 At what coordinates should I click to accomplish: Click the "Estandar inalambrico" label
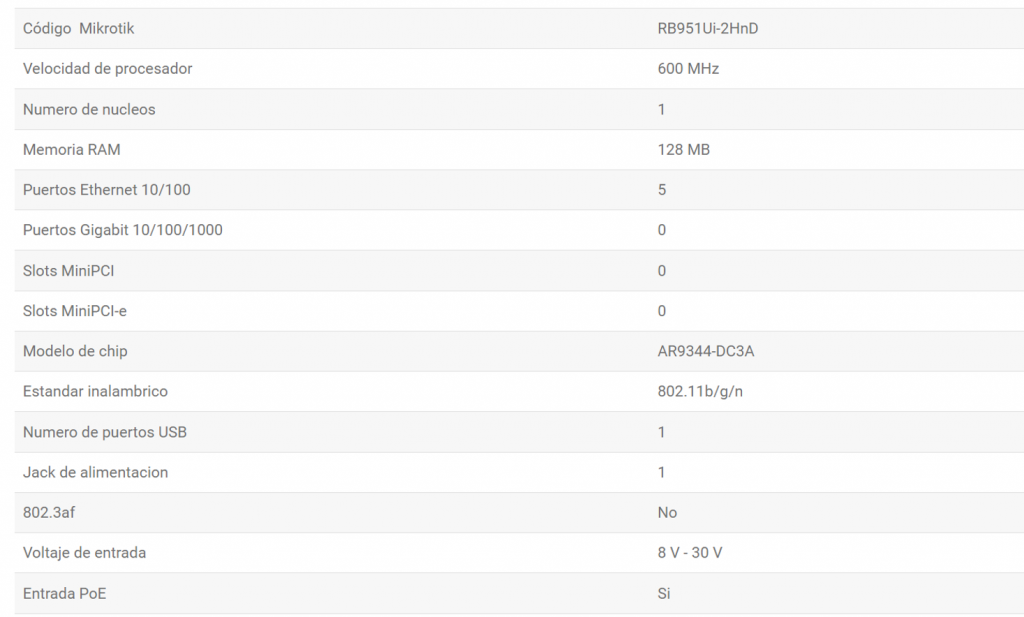[x=95, y=391]
